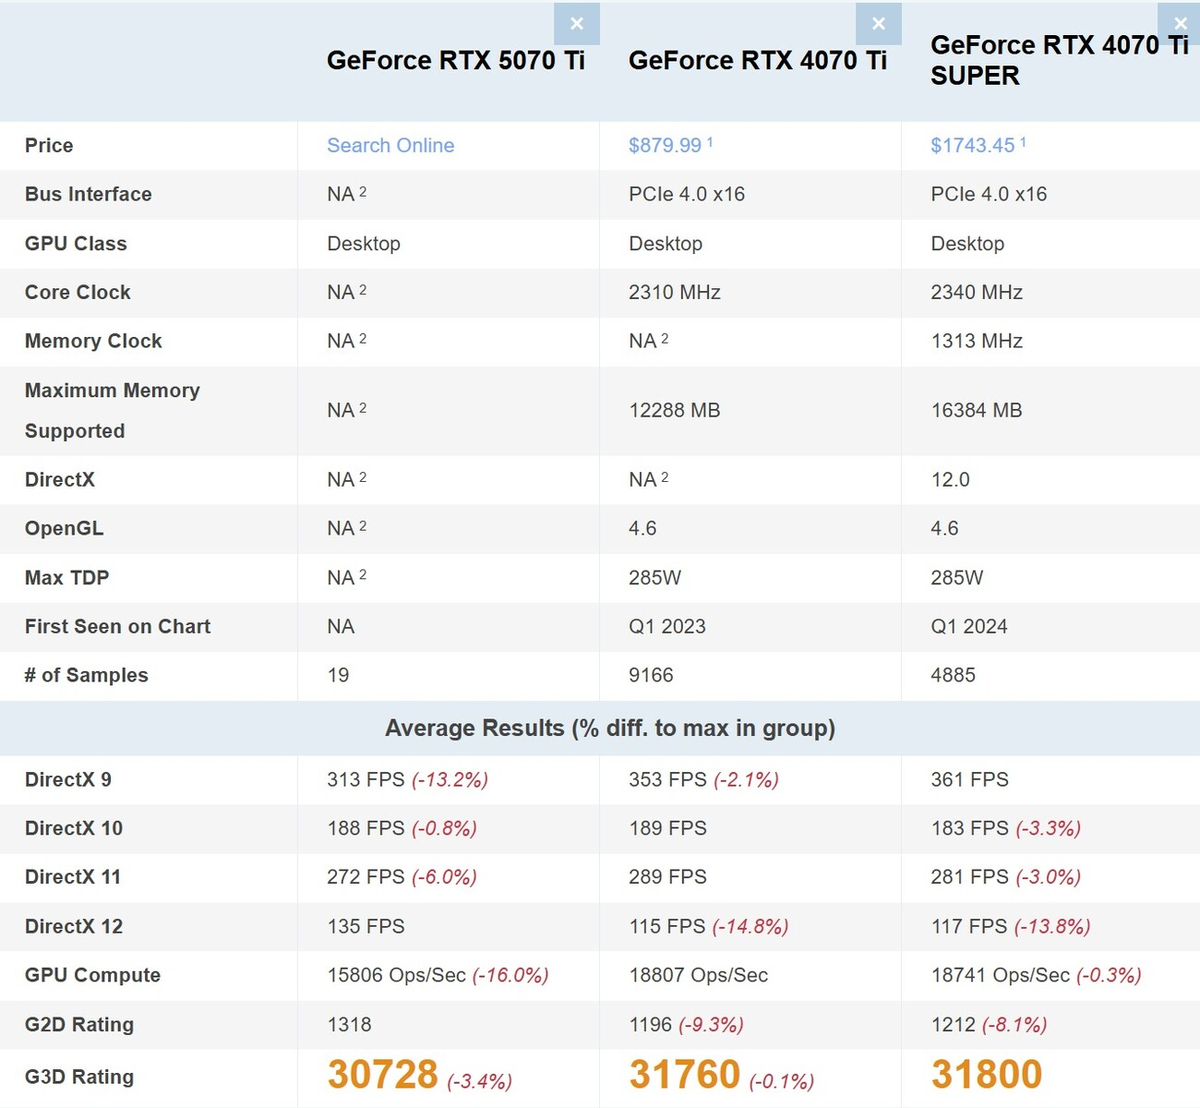The width and height of the screenshot is (1200, 1108).
Task: Click the 361 FPS DirectX 9 result
Action: [x=970, y=779]
